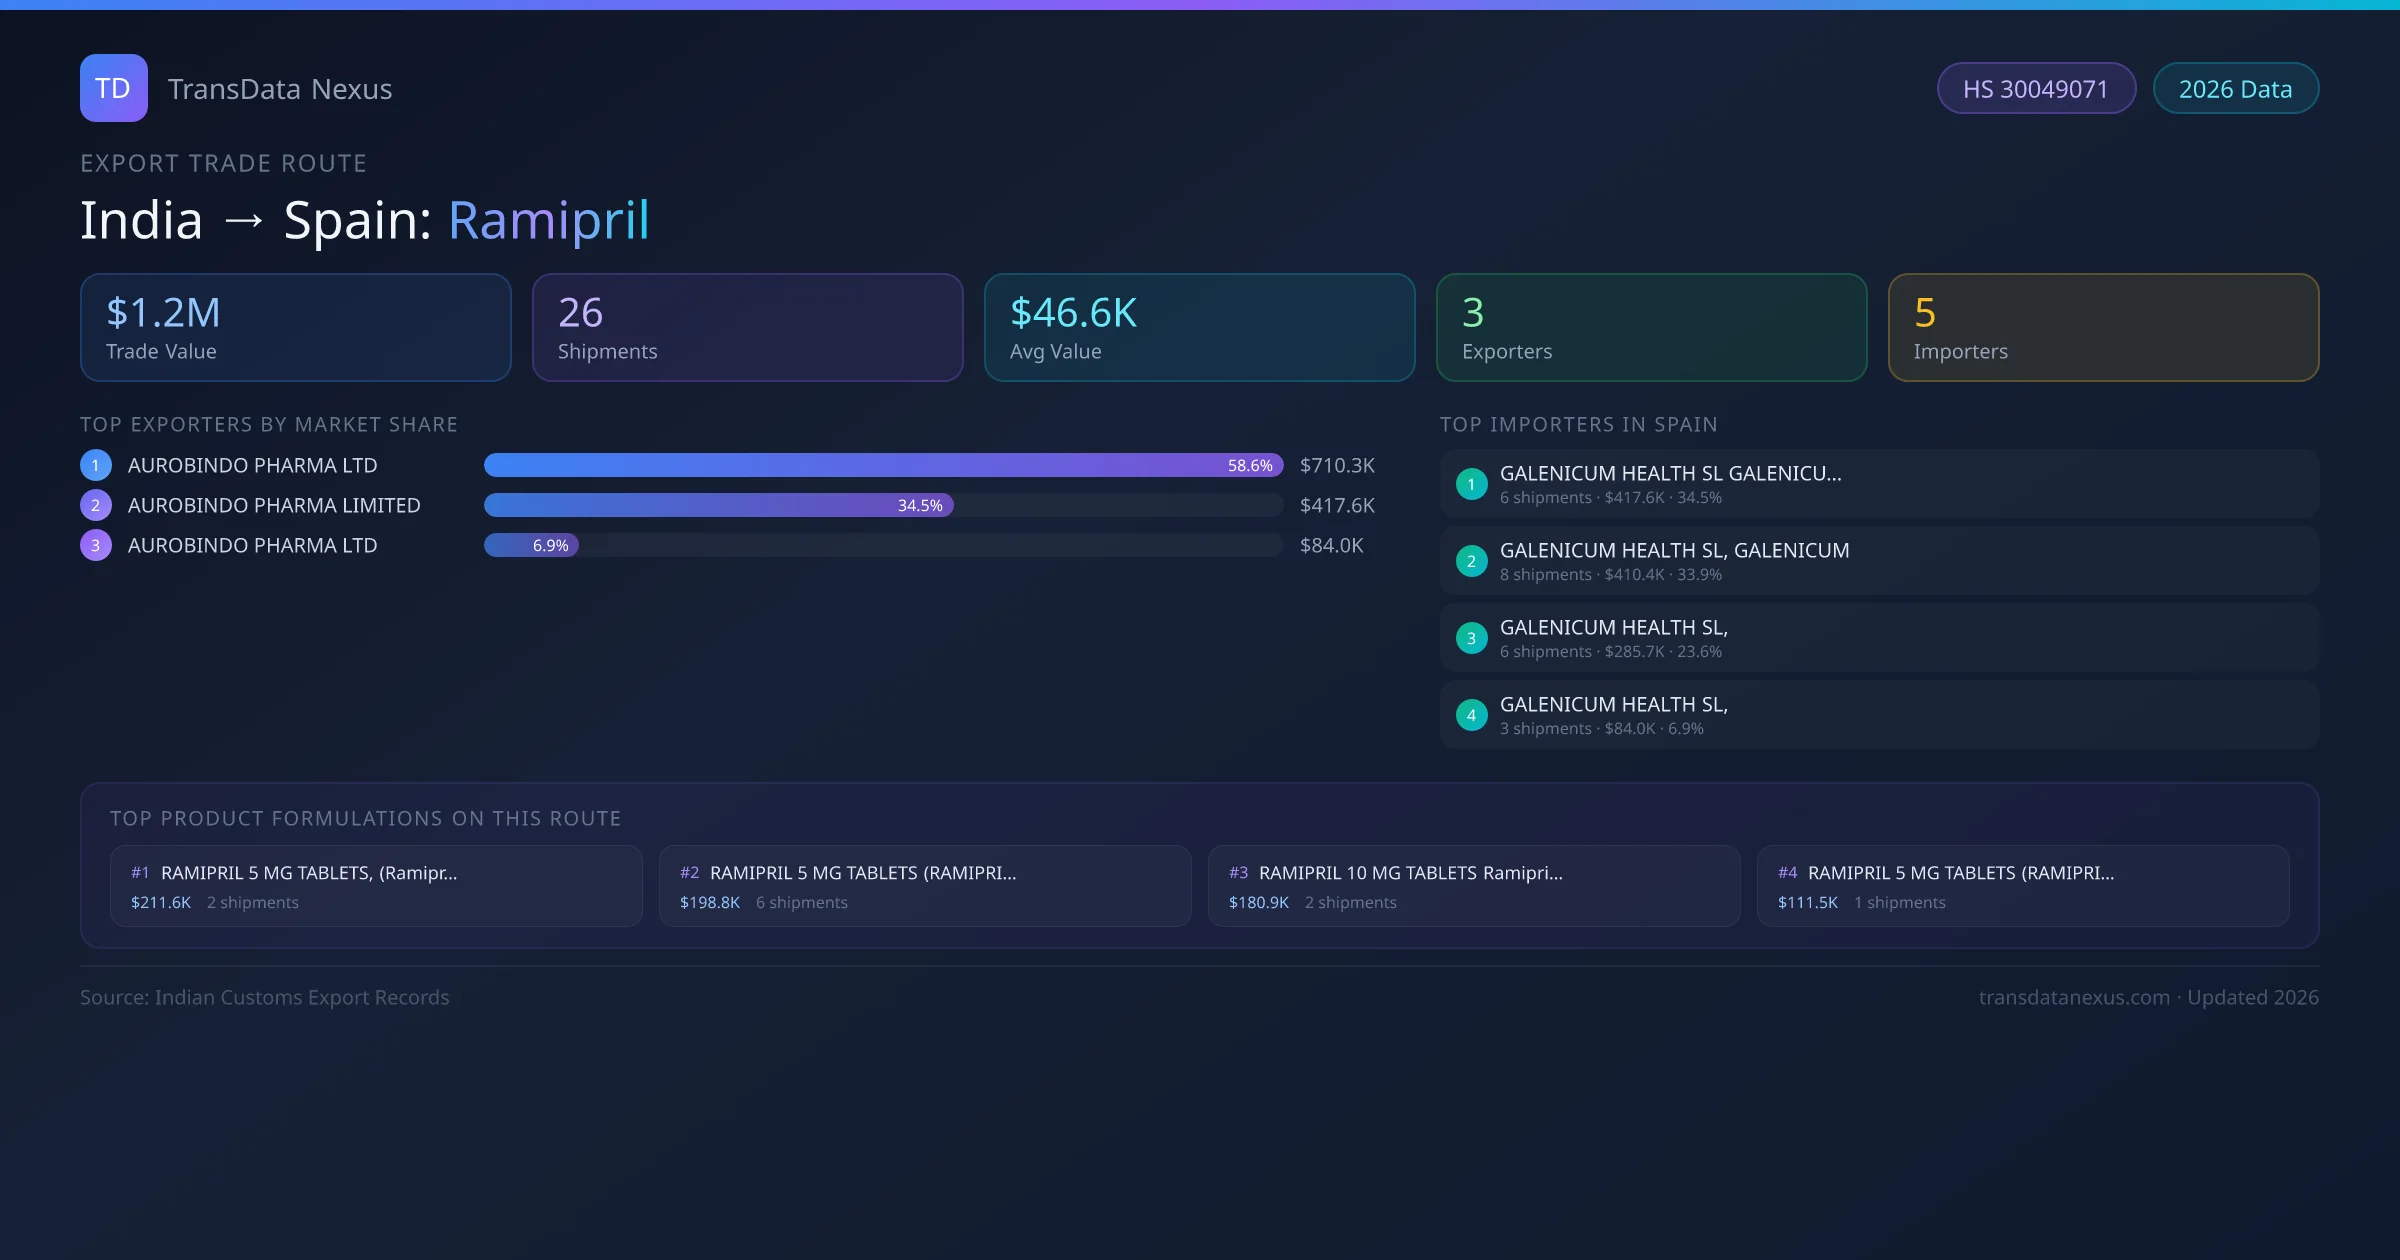Click the 58.6% market share bar

(882, 465)
